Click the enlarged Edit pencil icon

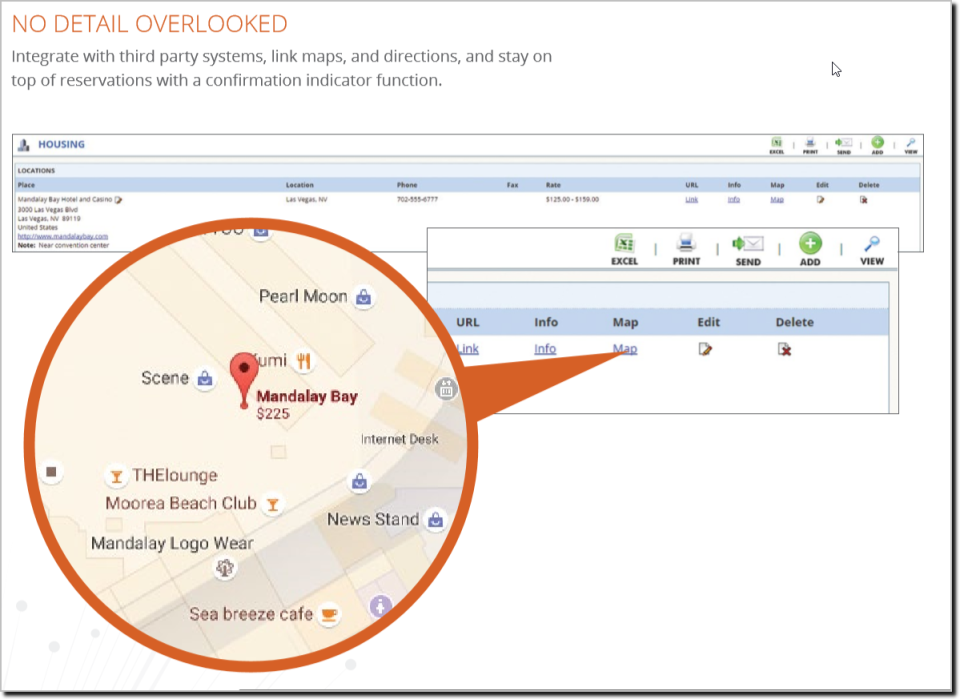[705, 349]
